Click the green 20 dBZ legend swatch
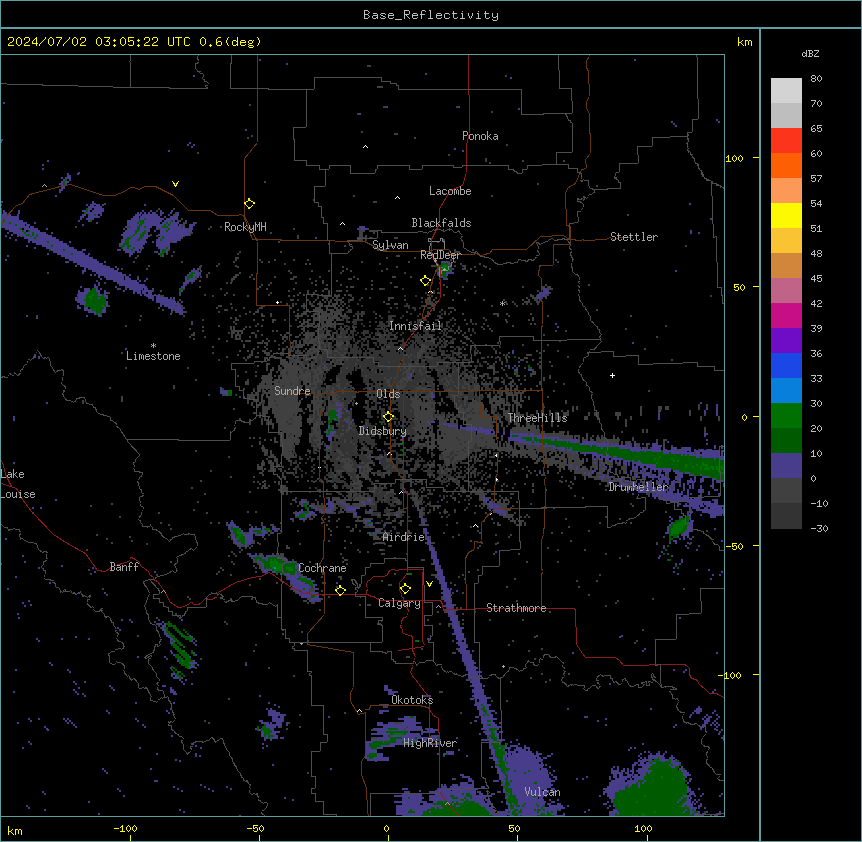862x842 pixels. 786,416
